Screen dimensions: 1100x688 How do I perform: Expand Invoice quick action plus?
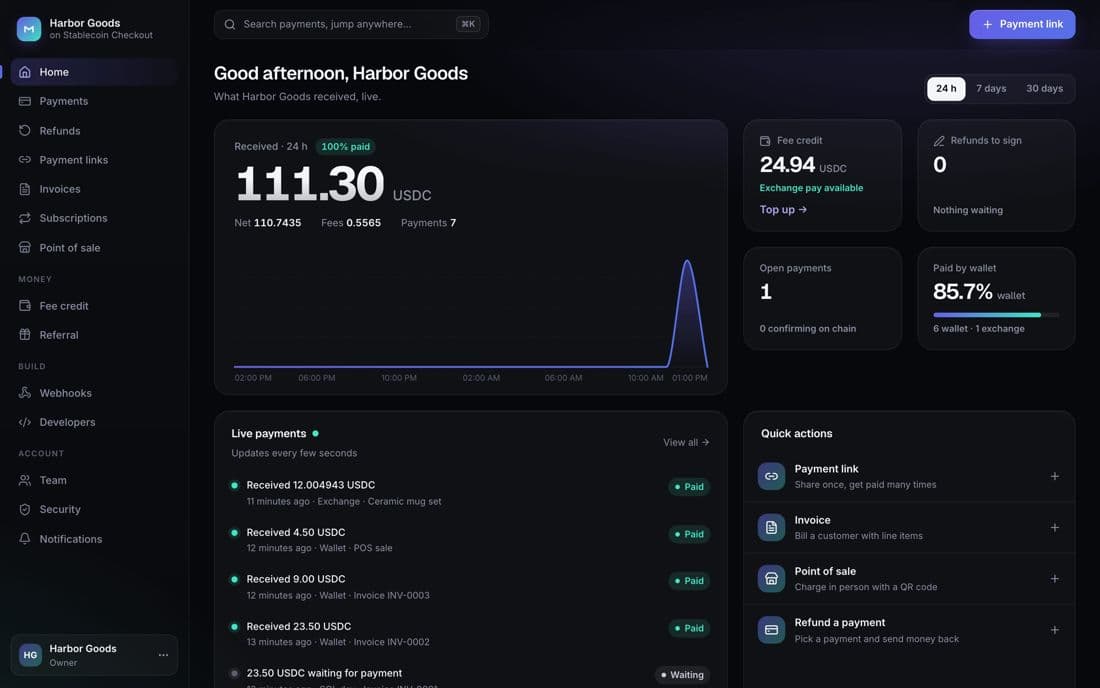[x=1054, y=527]
